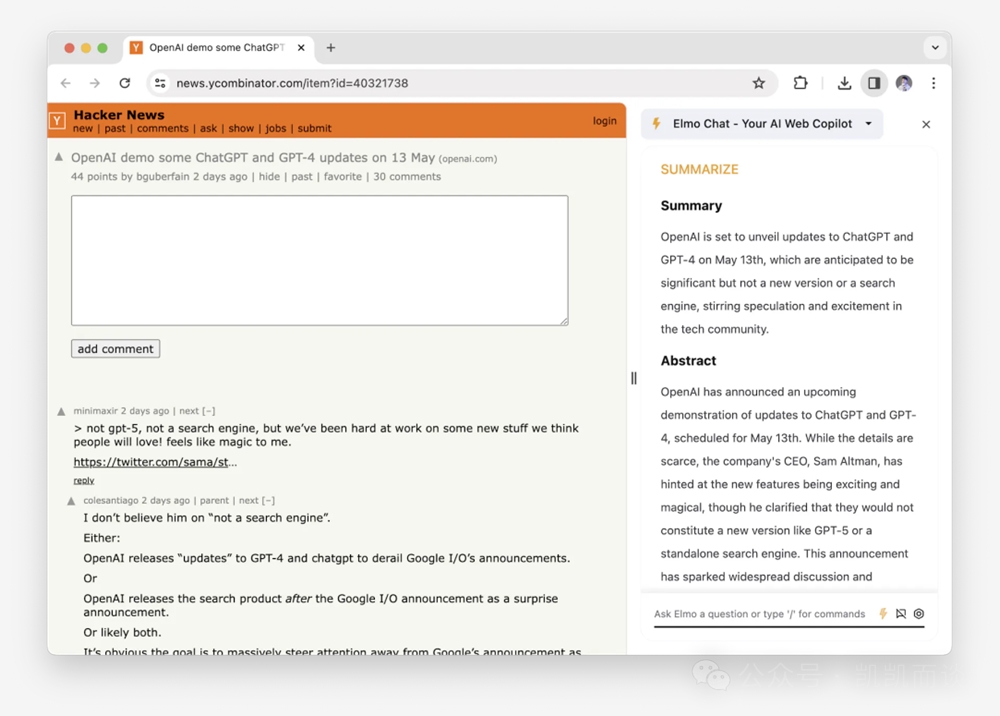The height and width of the screenshot is (716, 1000).
Task: Click into the comment text box
Action: pos(320,260)
